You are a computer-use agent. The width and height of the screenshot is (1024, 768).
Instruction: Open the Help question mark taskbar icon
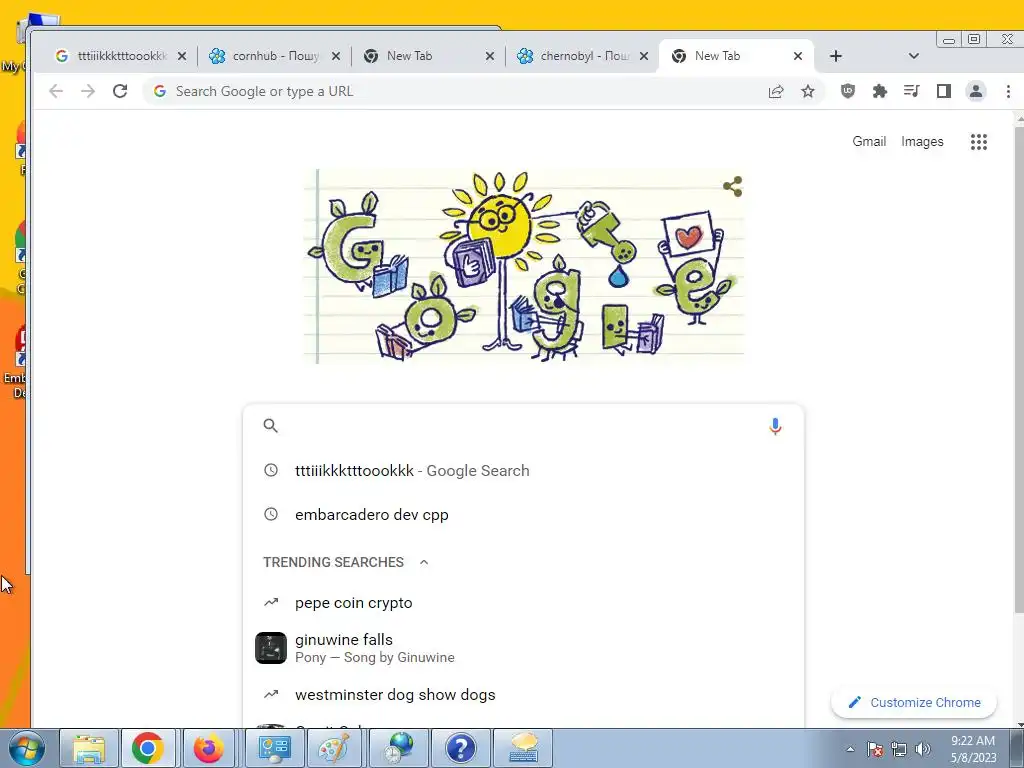pyautogui.click(x=460, y=748)
